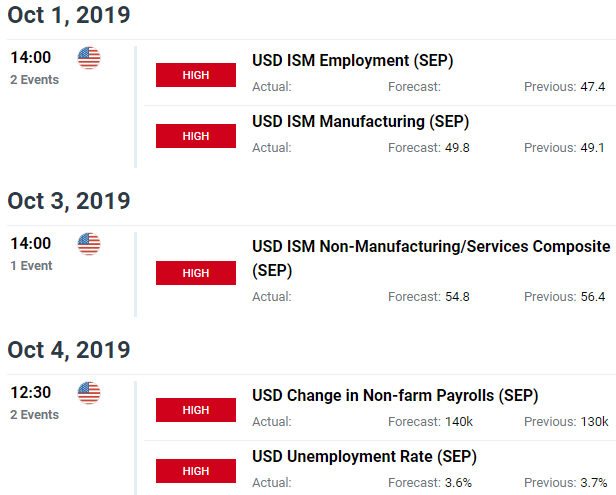This screenshot has height=495, width=616.
Task: Open USD ISM Manufacturing (SEP) event
Action: [x=361, y=122]
